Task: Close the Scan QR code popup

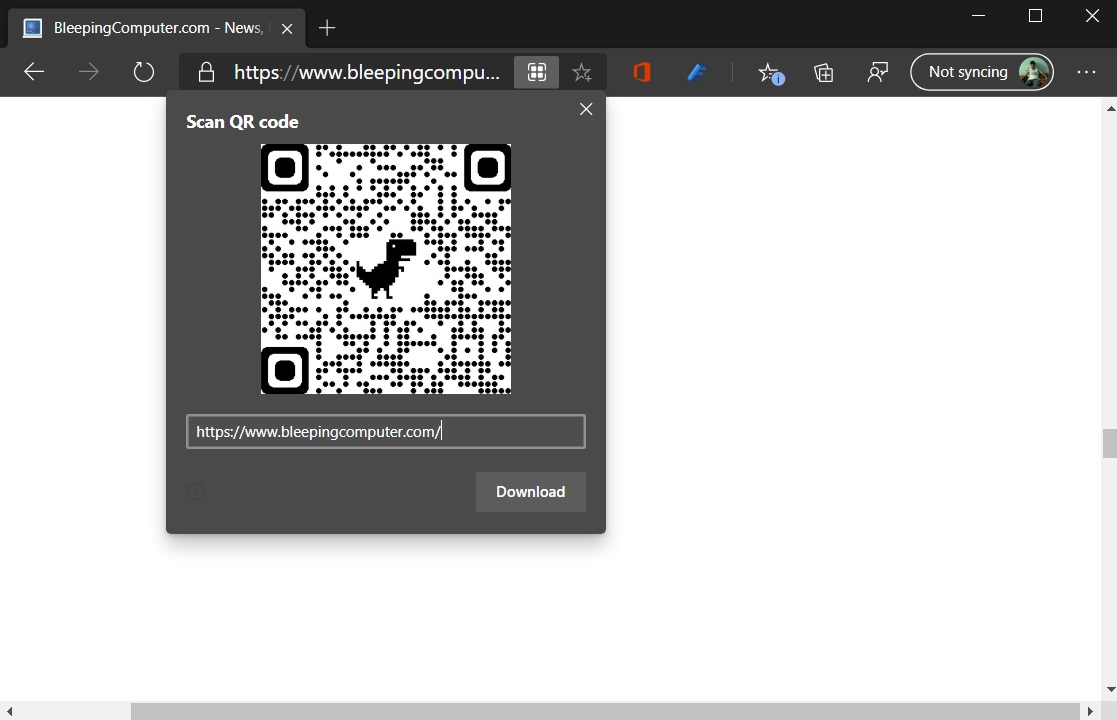Action: click(x=586, y=109)
